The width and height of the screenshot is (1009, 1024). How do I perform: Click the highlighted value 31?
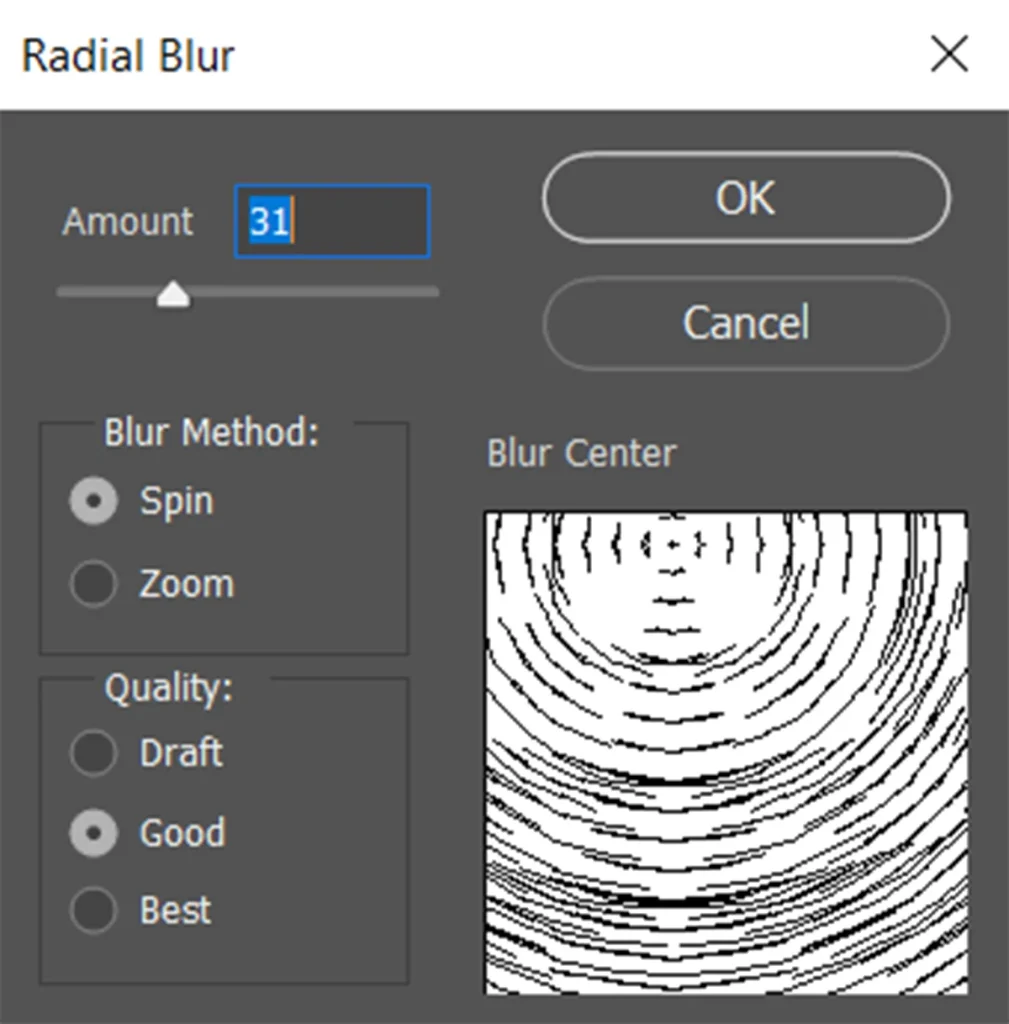(x=268, y=221)
